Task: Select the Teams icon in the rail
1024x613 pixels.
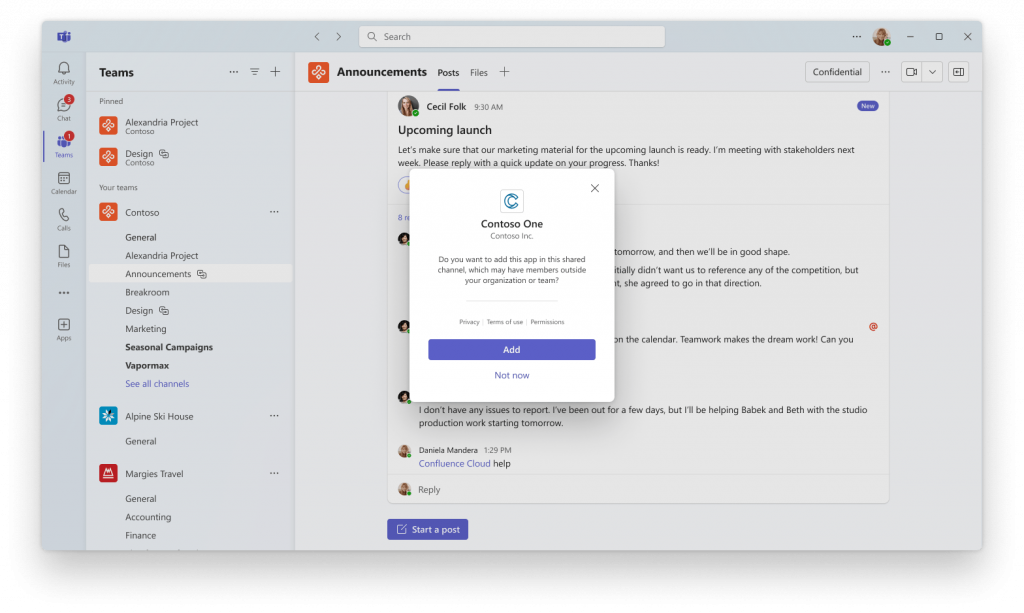Action: [63, 146]
